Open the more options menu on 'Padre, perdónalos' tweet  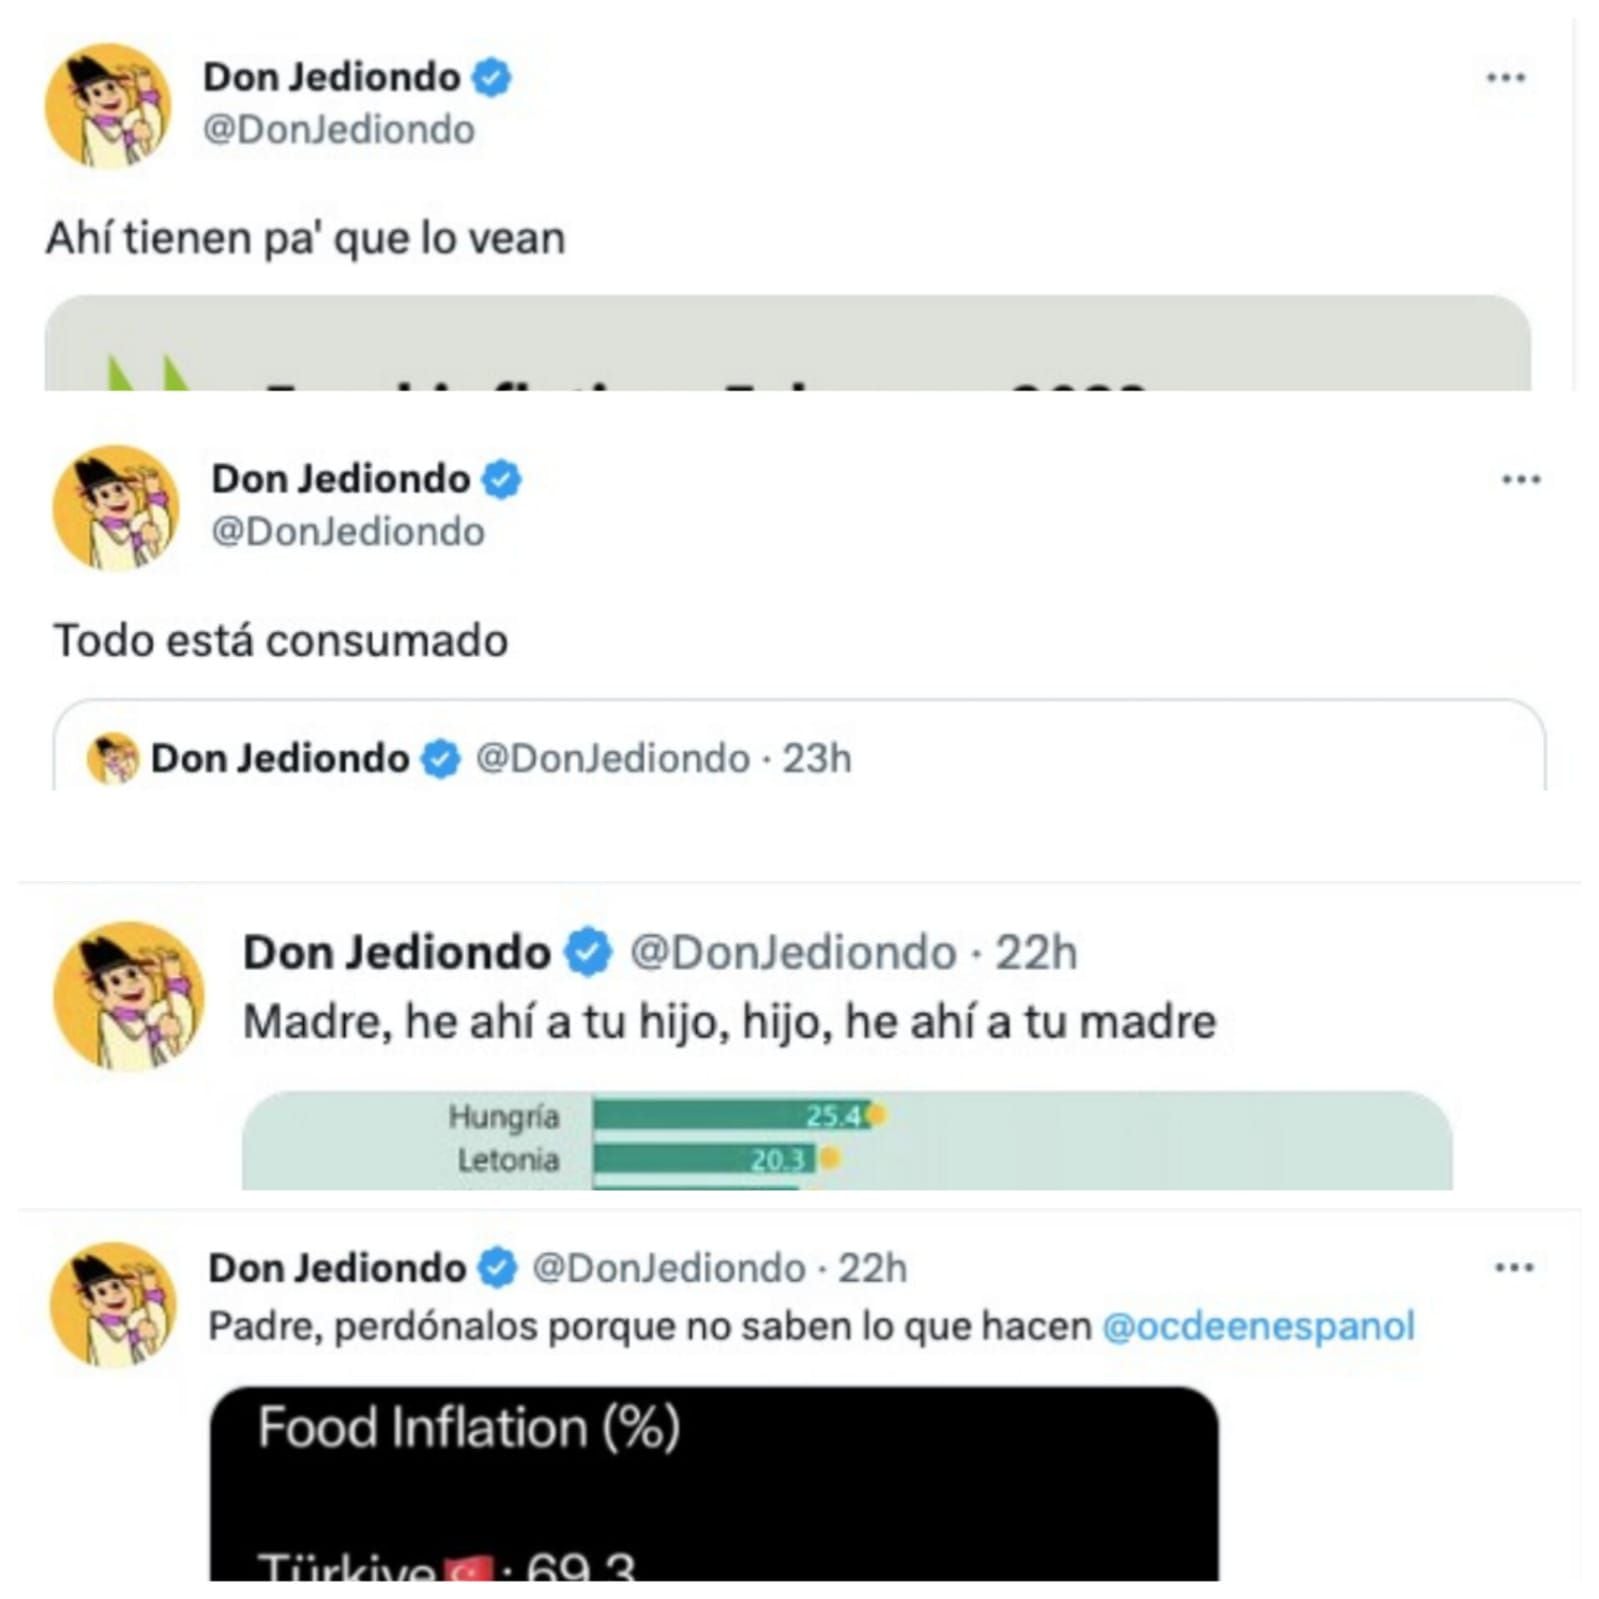(x=1513, y=1268)
